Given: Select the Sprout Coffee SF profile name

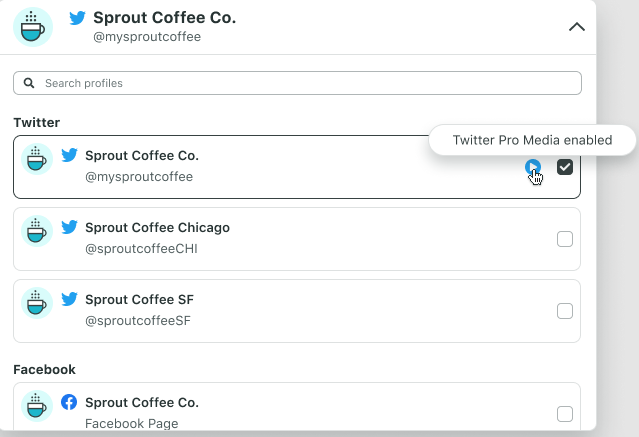Looking at the screenshot, I should click(x=139, y=300).
